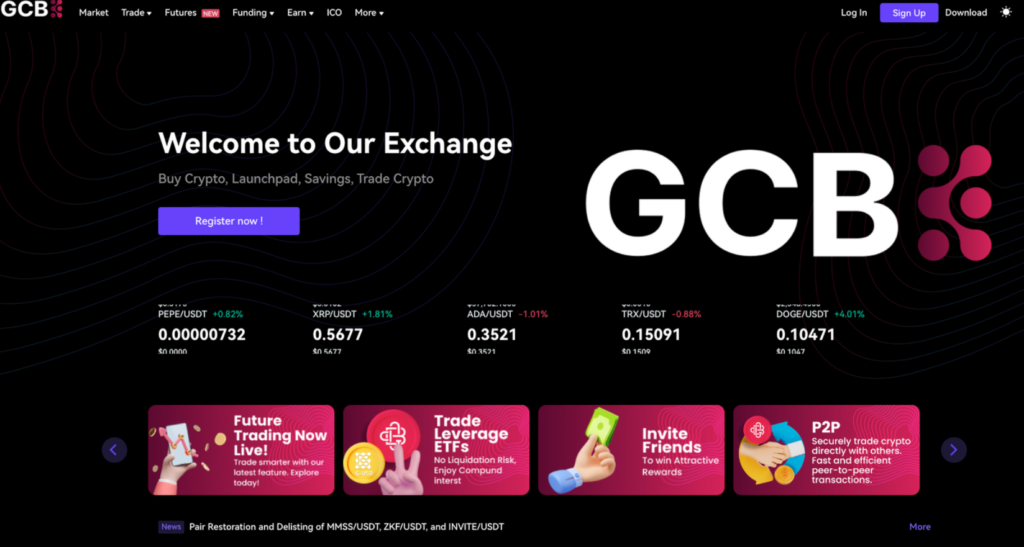Open the Future Trading Now Live banner
Screen dimensions: 1024x547
[241, 450]
